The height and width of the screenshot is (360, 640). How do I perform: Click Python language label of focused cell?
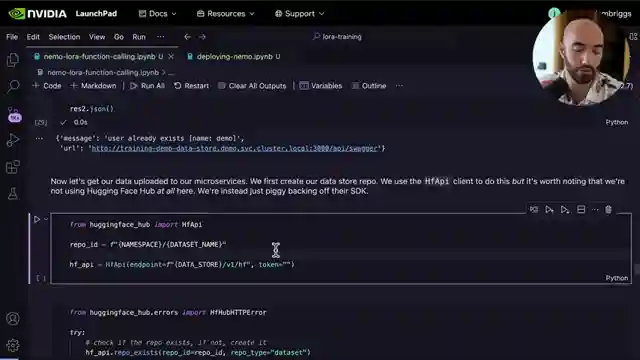tap(616, 278)
